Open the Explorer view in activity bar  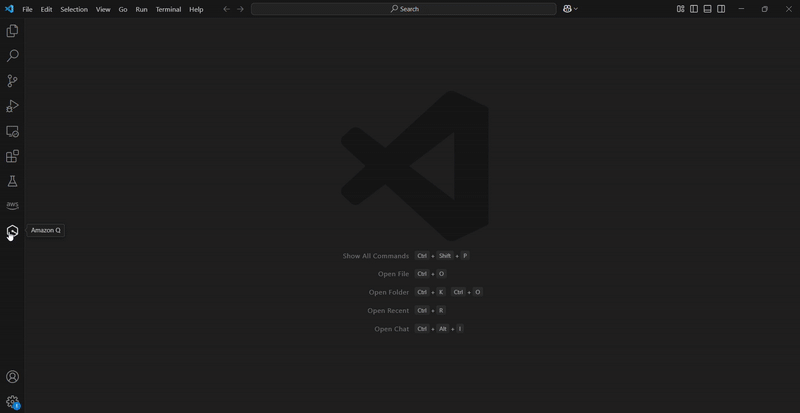click(x=12, y=31)
